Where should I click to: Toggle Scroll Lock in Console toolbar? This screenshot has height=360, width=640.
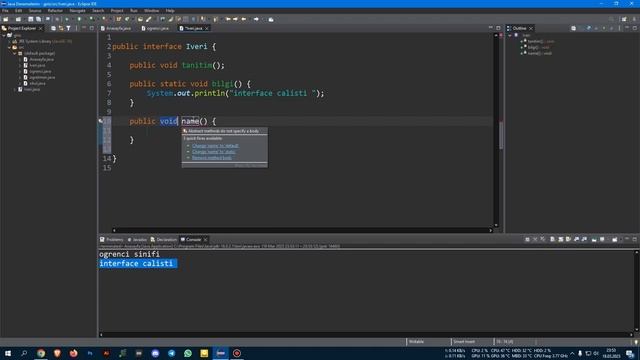click(561, 239)
